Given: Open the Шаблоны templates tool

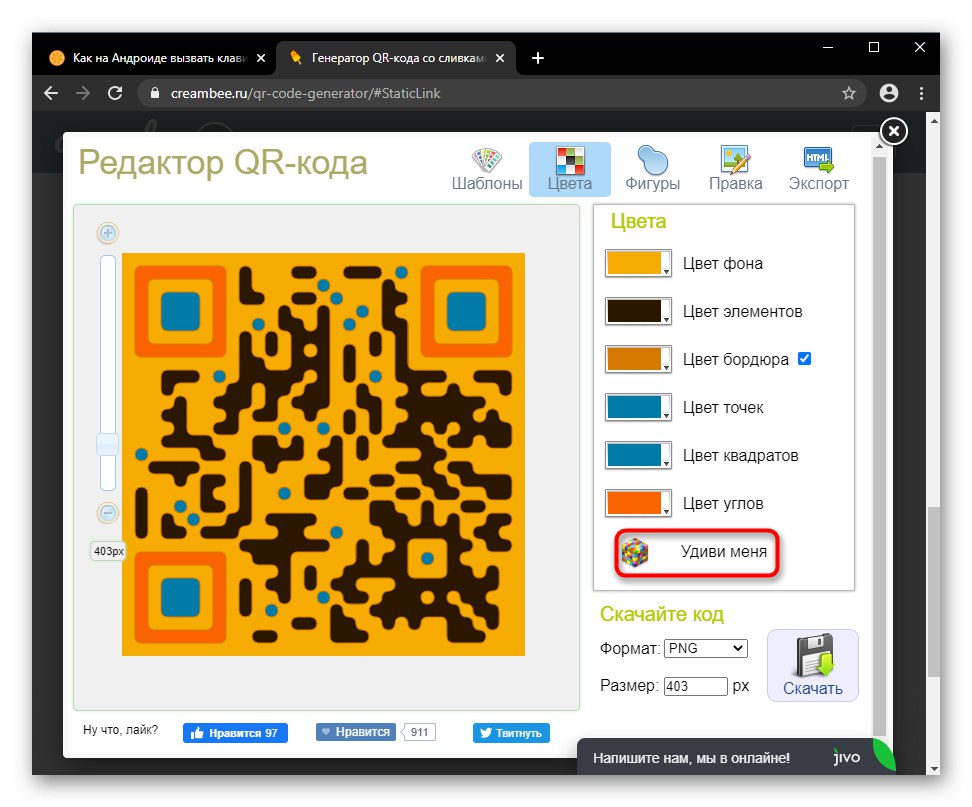Looking at the screenshot, I should coord(487,169).
